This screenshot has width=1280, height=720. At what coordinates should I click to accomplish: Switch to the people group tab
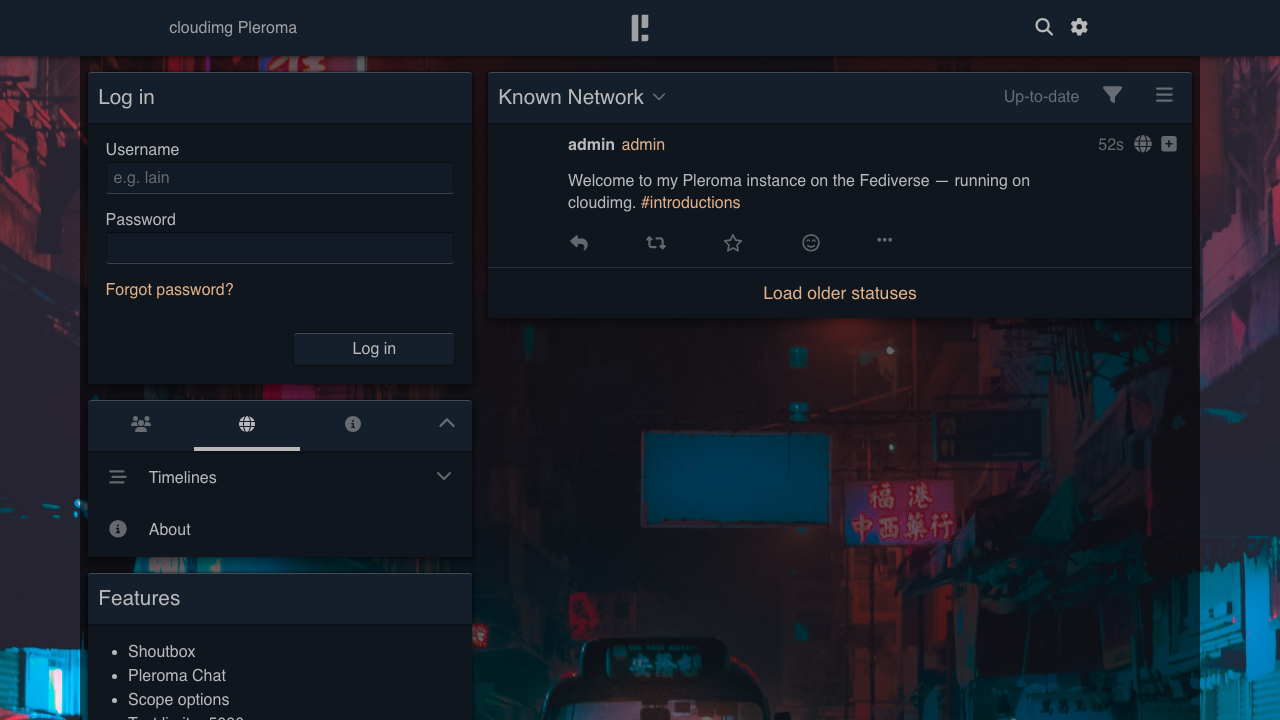[141, 424]
